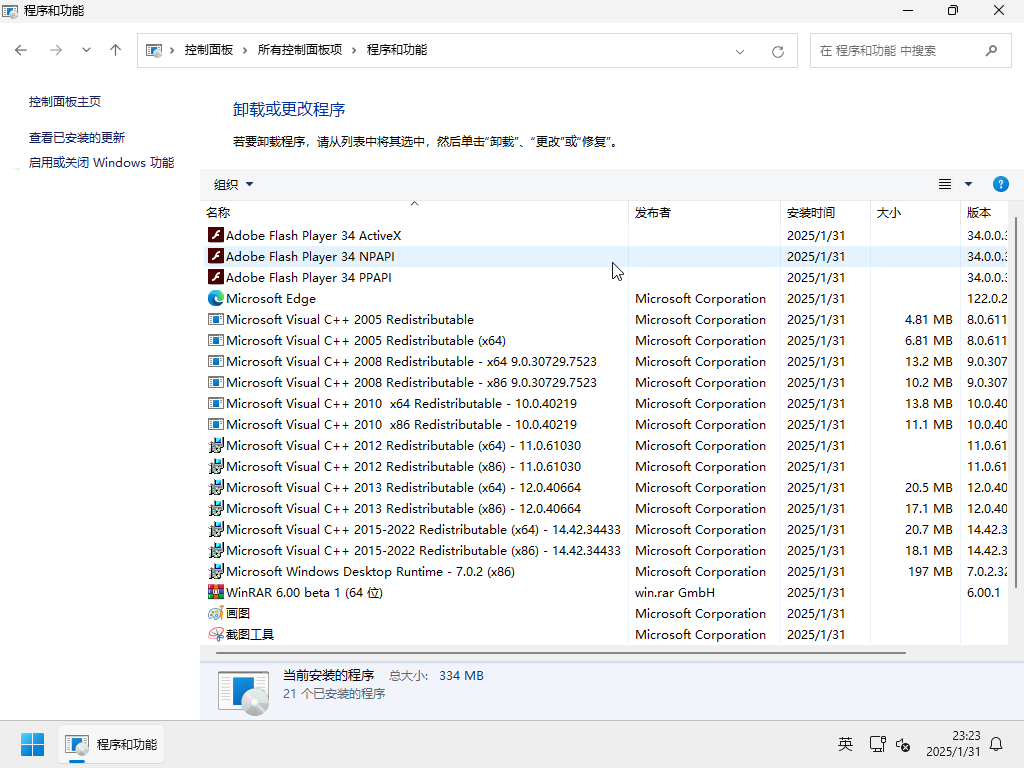Viewport: 1024px width, 768px height.
Task: Expand the address bar history dropdown
Action: (740, 51)
